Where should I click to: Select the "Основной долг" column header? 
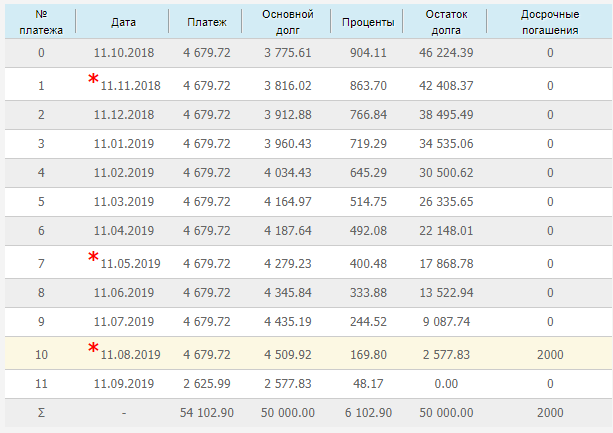click(x=287, y=22)
